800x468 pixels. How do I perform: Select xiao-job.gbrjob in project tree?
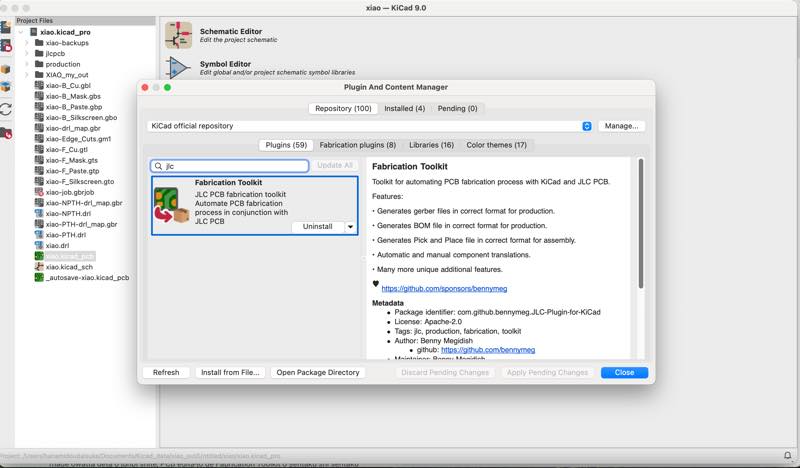tap(70, 192)
